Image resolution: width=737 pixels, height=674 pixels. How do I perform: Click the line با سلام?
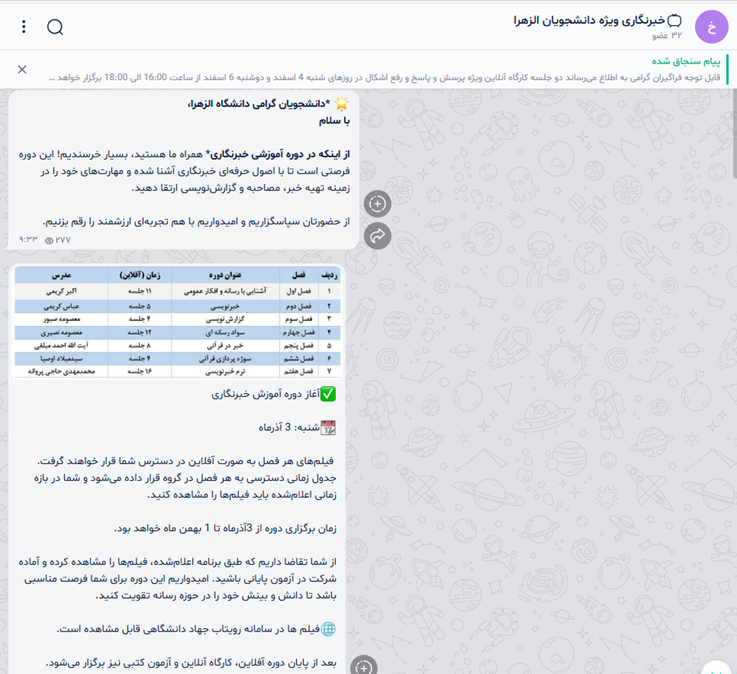334,121
